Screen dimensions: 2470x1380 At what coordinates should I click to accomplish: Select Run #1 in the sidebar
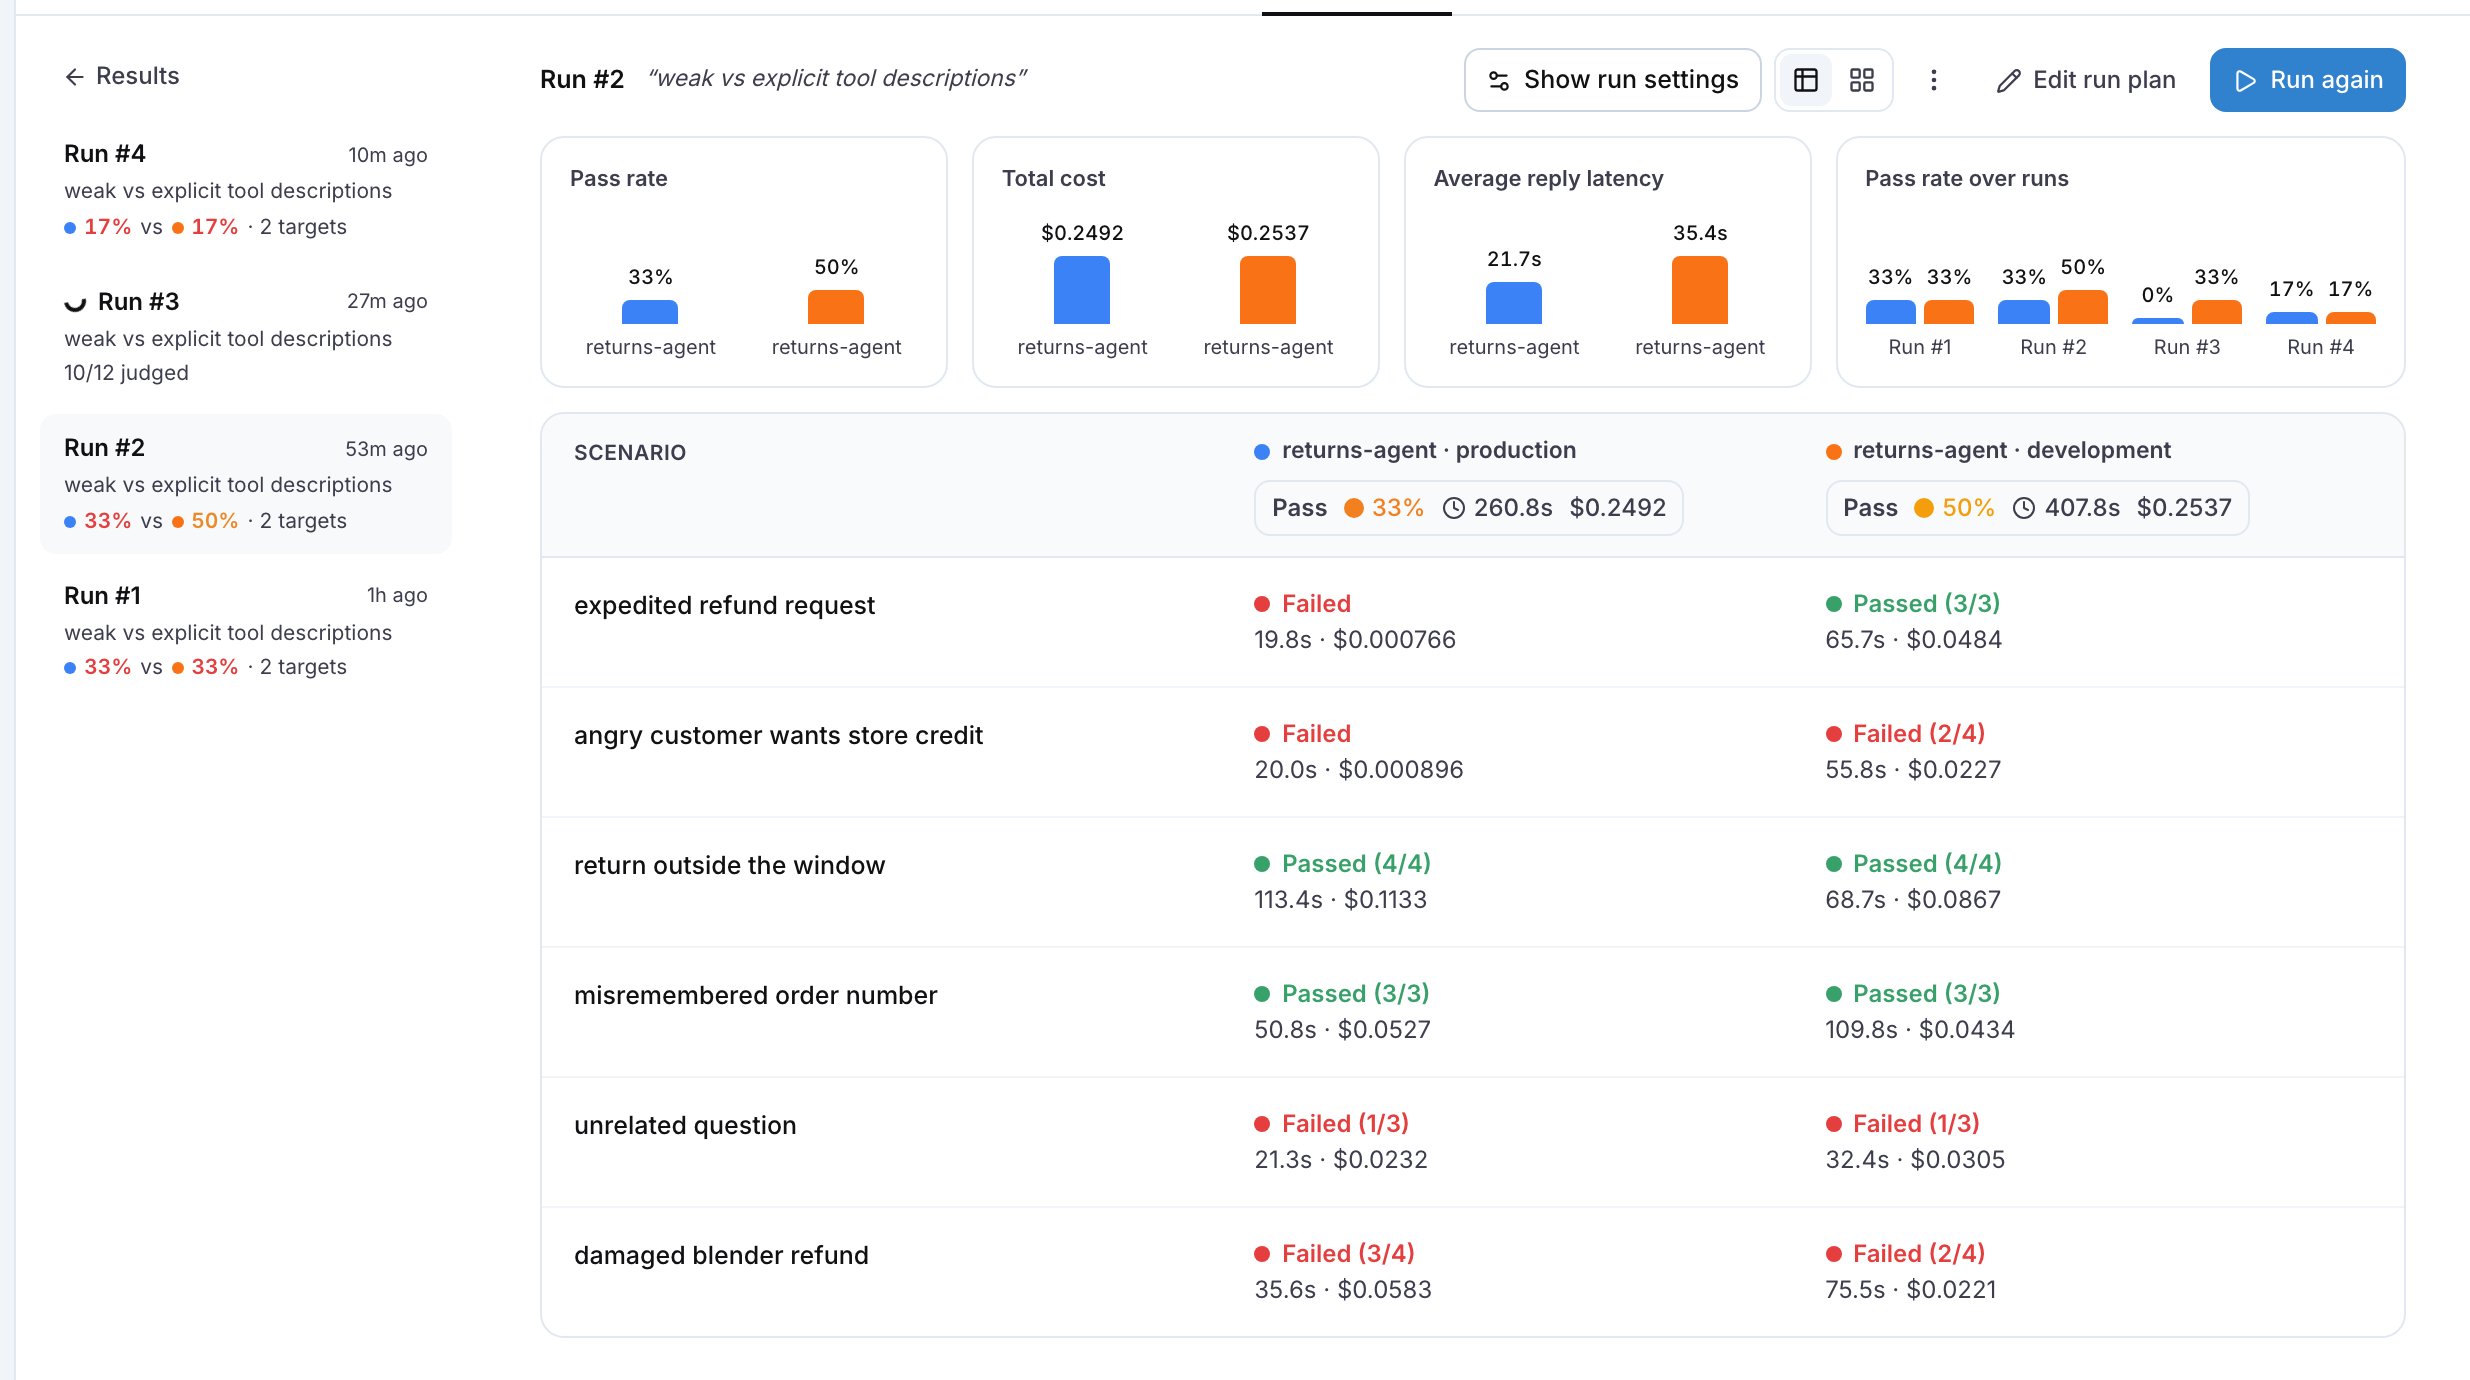point(246,630)
